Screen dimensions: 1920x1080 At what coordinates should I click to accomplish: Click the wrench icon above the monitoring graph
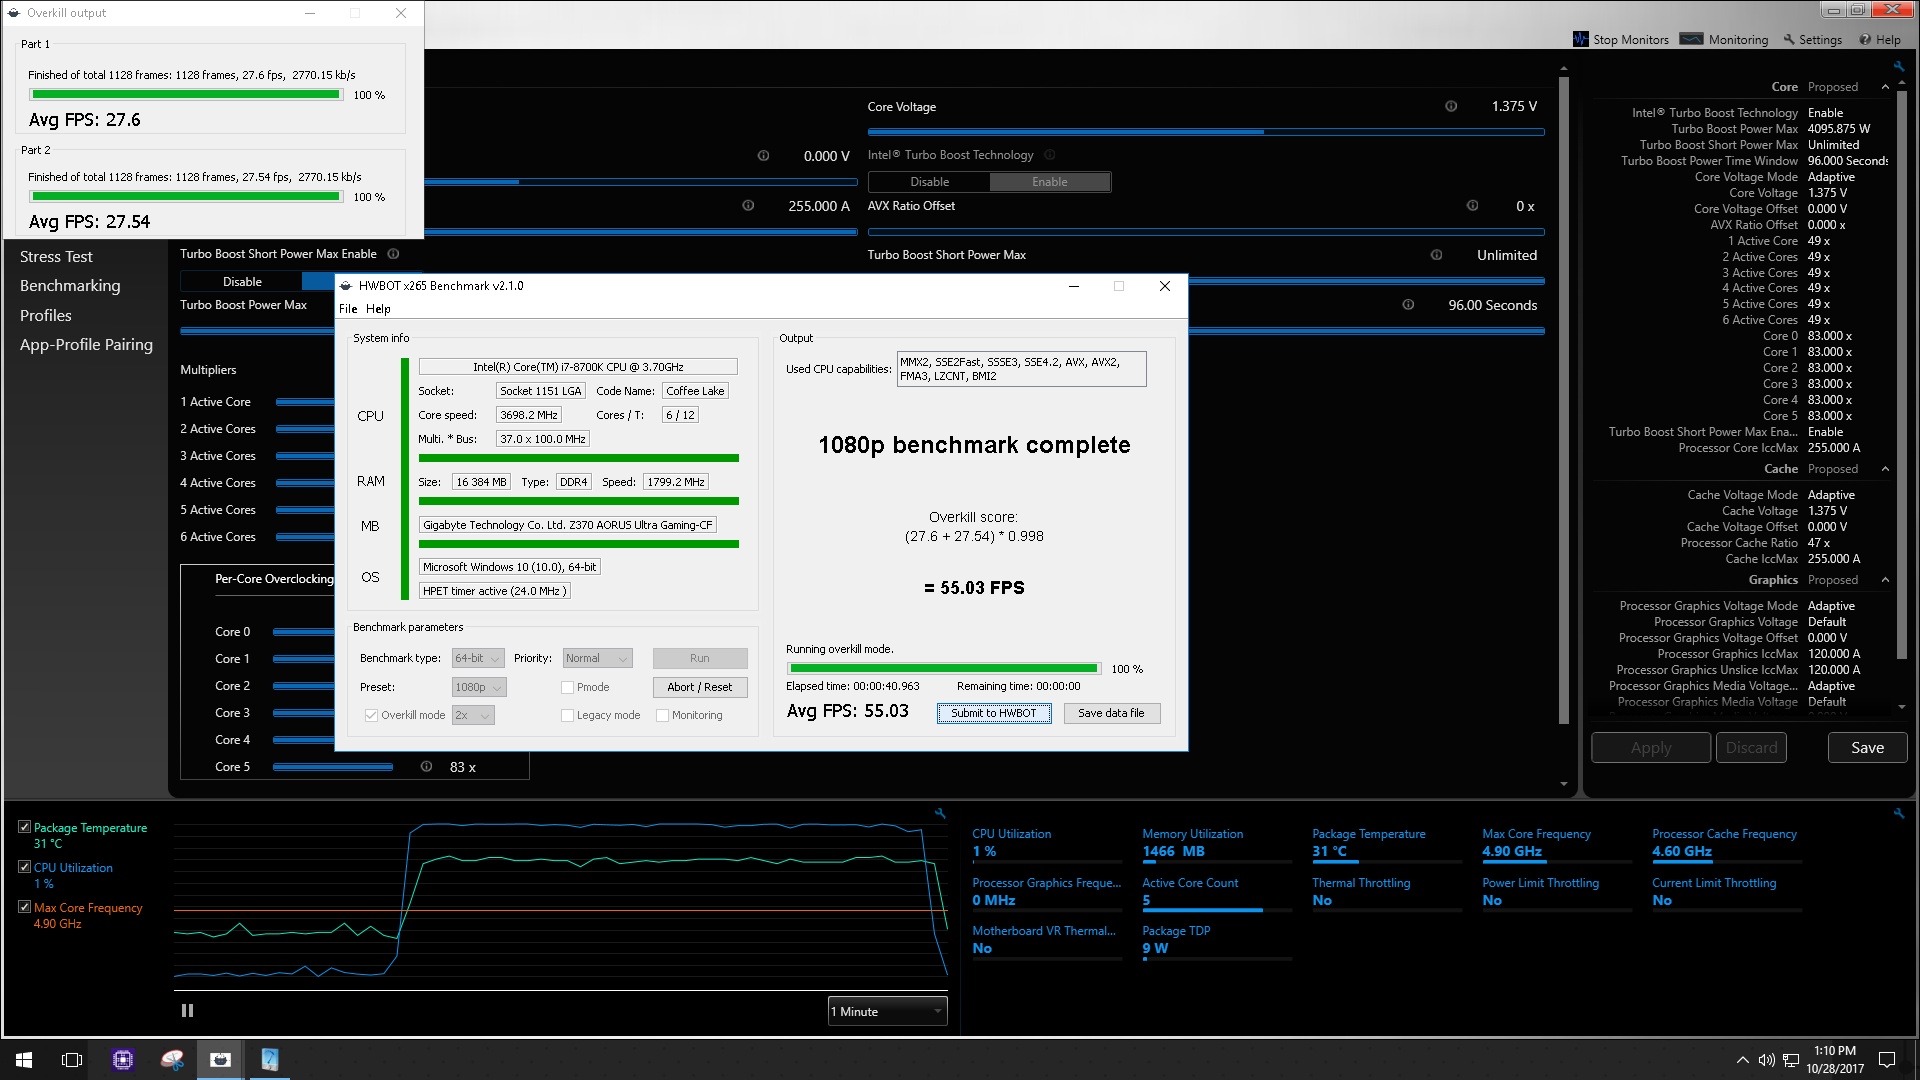940,814
